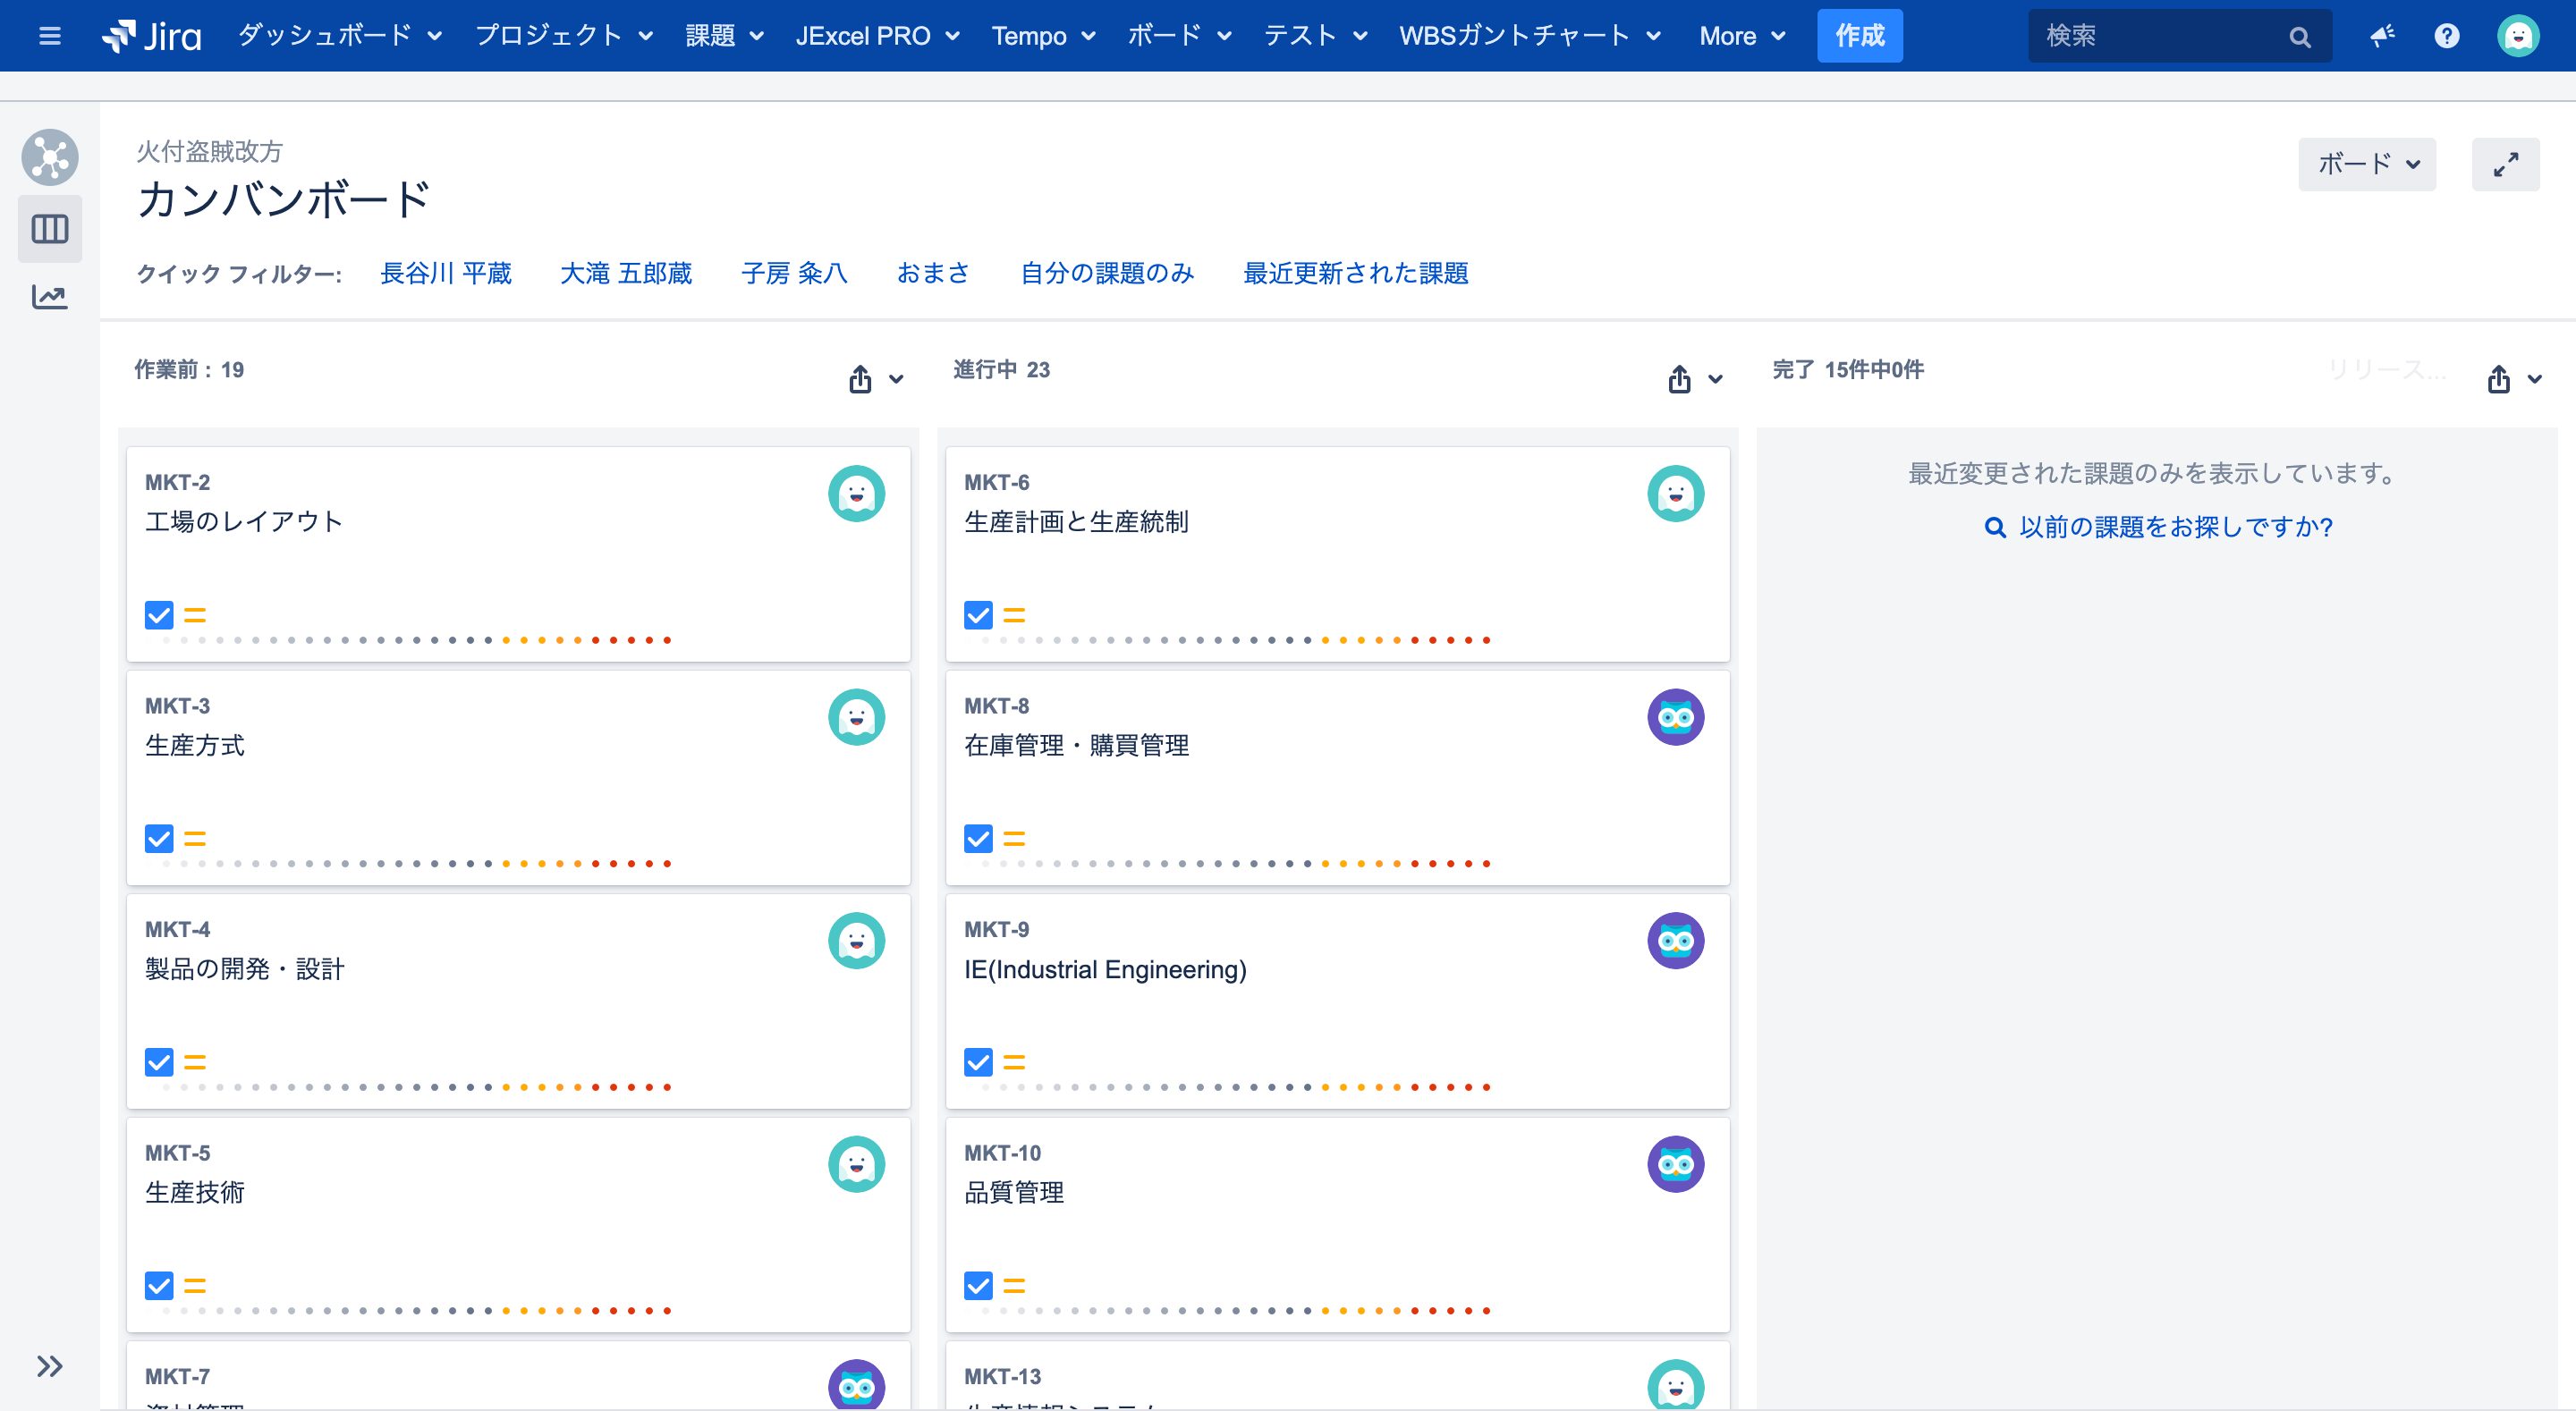Apply the 最近更新された課題 quick filter

point(1355,273)
